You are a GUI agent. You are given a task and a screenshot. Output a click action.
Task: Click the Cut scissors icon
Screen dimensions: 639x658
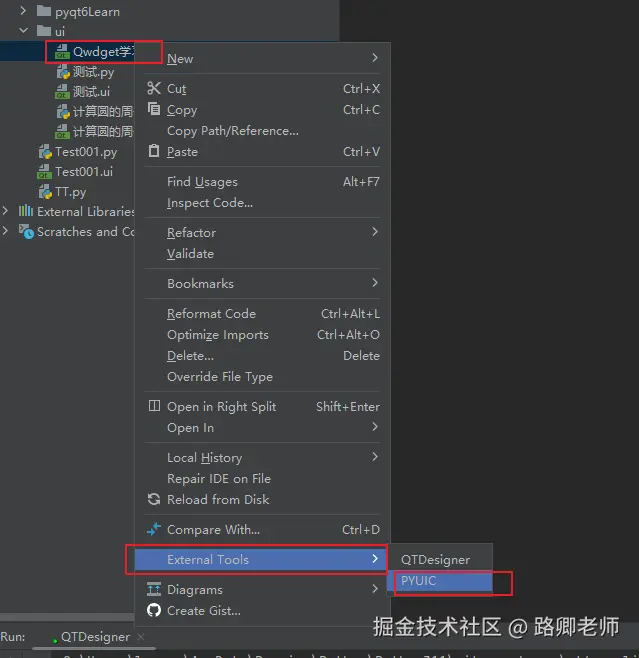click(x=154, y=88)
